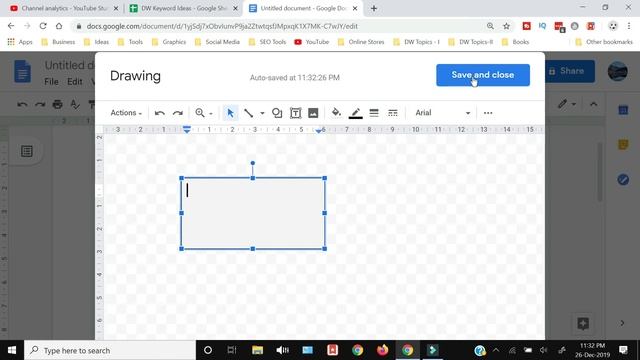Collapse the Docs menus with the chevron

(593, 104)
